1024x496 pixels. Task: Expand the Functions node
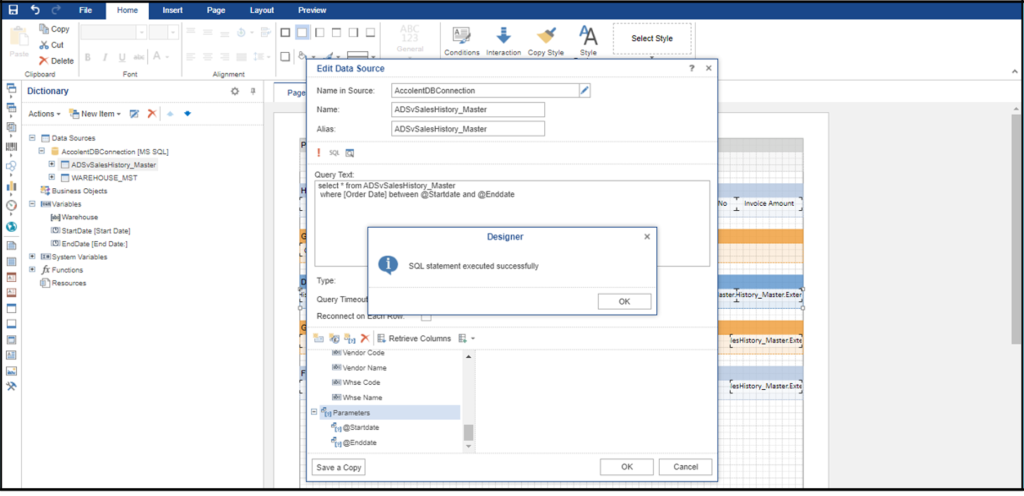pyautogui.click(x=32, y=270)
